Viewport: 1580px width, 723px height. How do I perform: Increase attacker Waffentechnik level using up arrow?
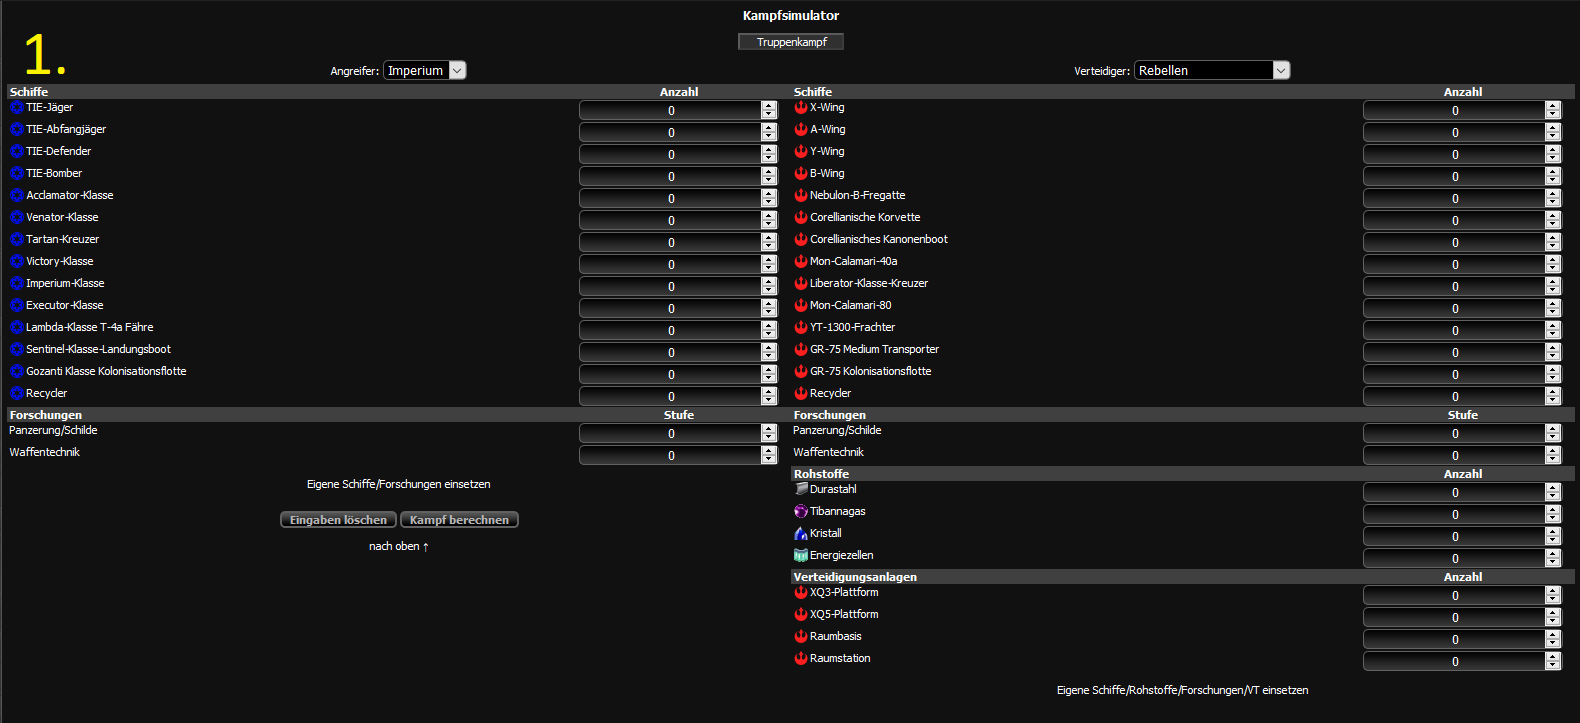click(x=769, y=451)
